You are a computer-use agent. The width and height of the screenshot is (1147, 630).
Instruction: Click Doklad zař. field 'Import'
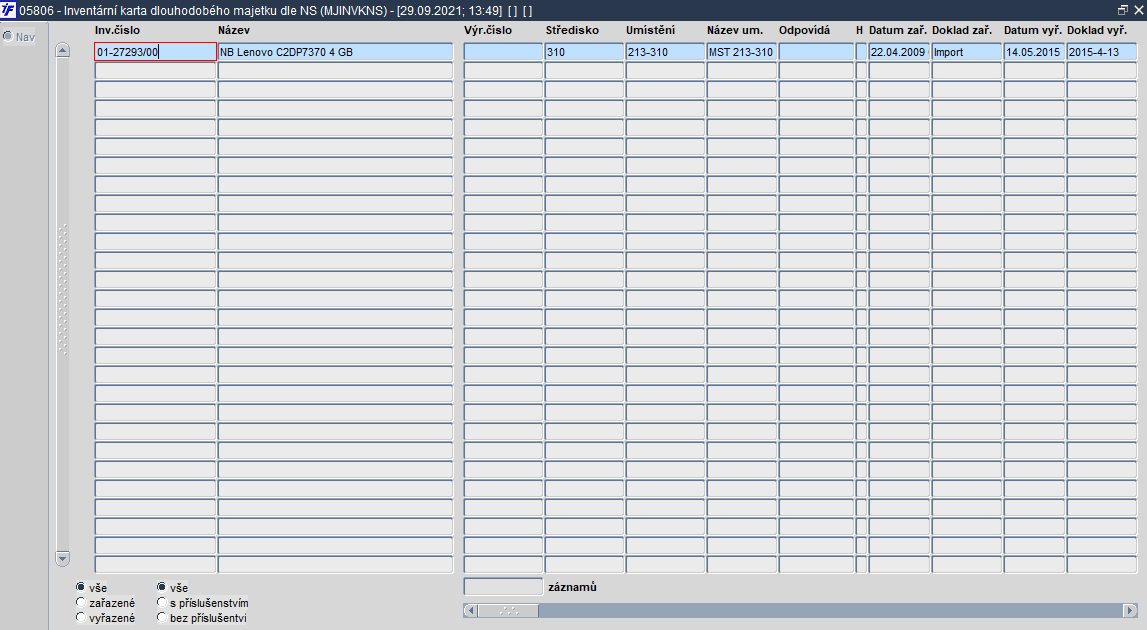point(966,52)
